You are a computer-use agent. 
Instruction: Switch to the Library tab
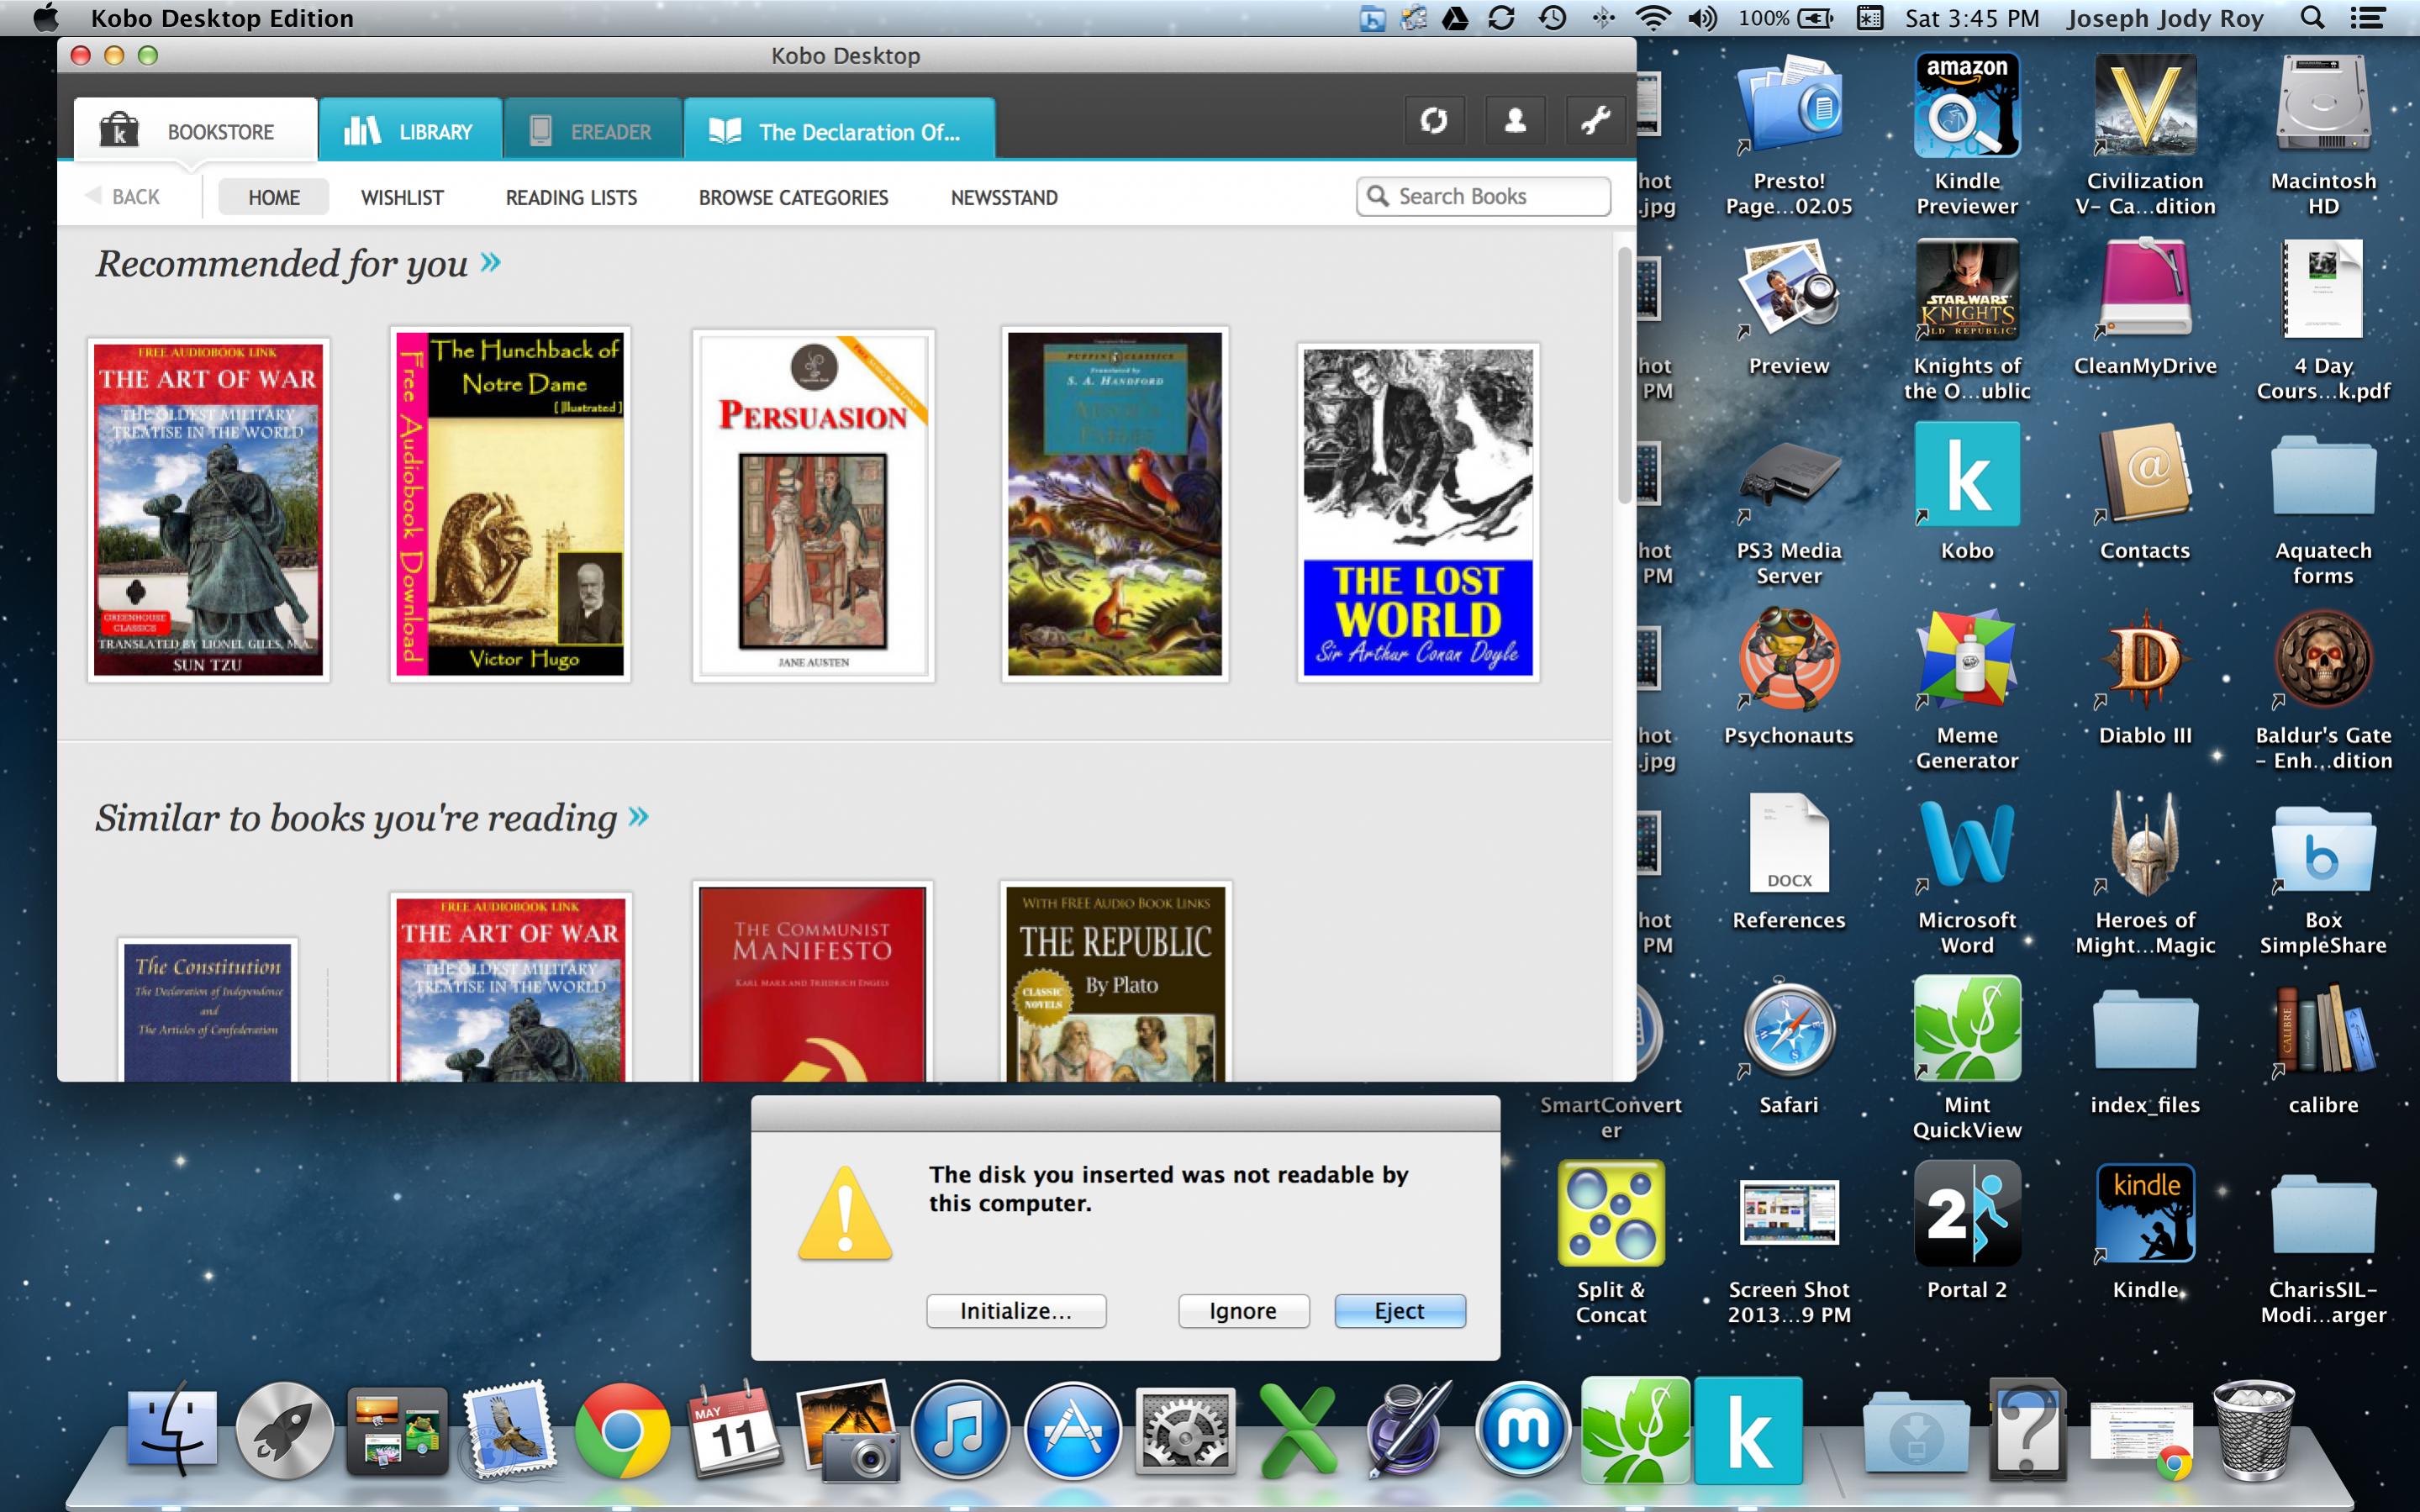point(410,131)
